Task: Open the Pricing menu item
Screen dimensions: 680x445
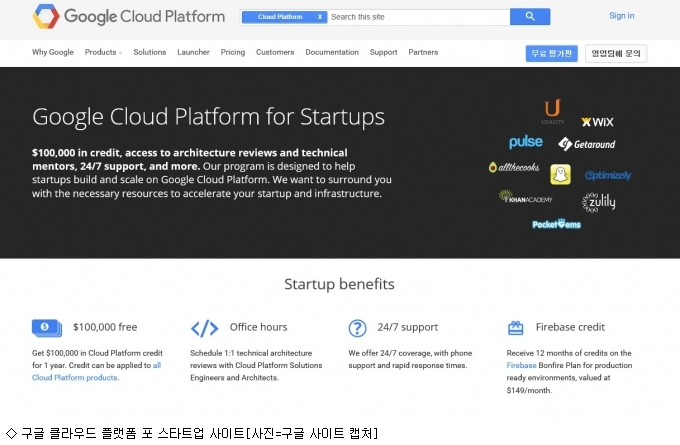Action: coord(233,52)
